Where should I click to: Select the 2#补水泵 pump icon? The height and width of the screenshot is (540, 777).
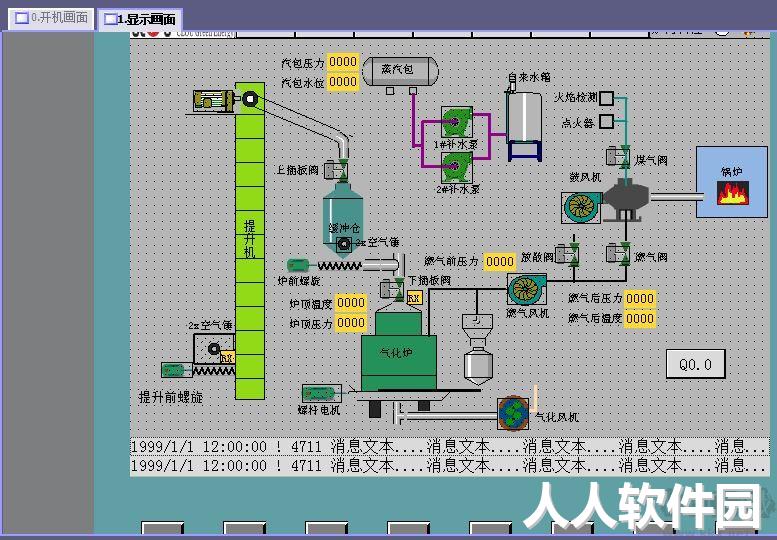coord(456,167)
